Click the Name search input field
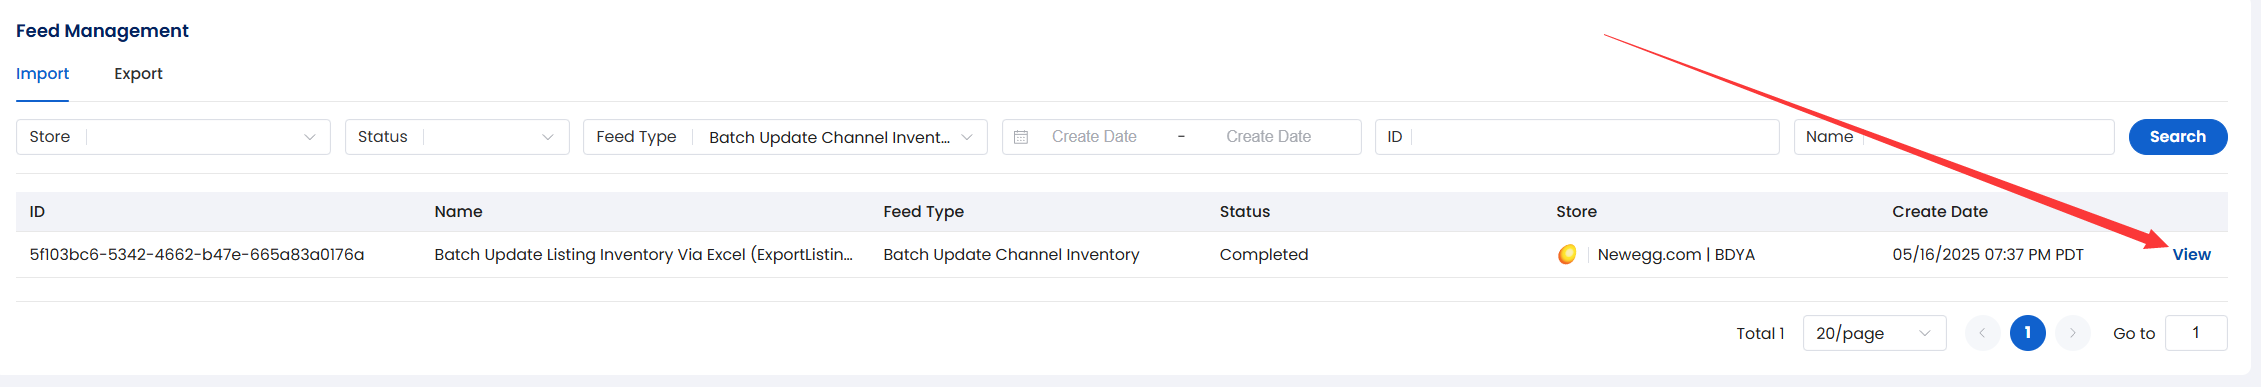This screenshot has width=2261, height=387. click(1954, 137)
